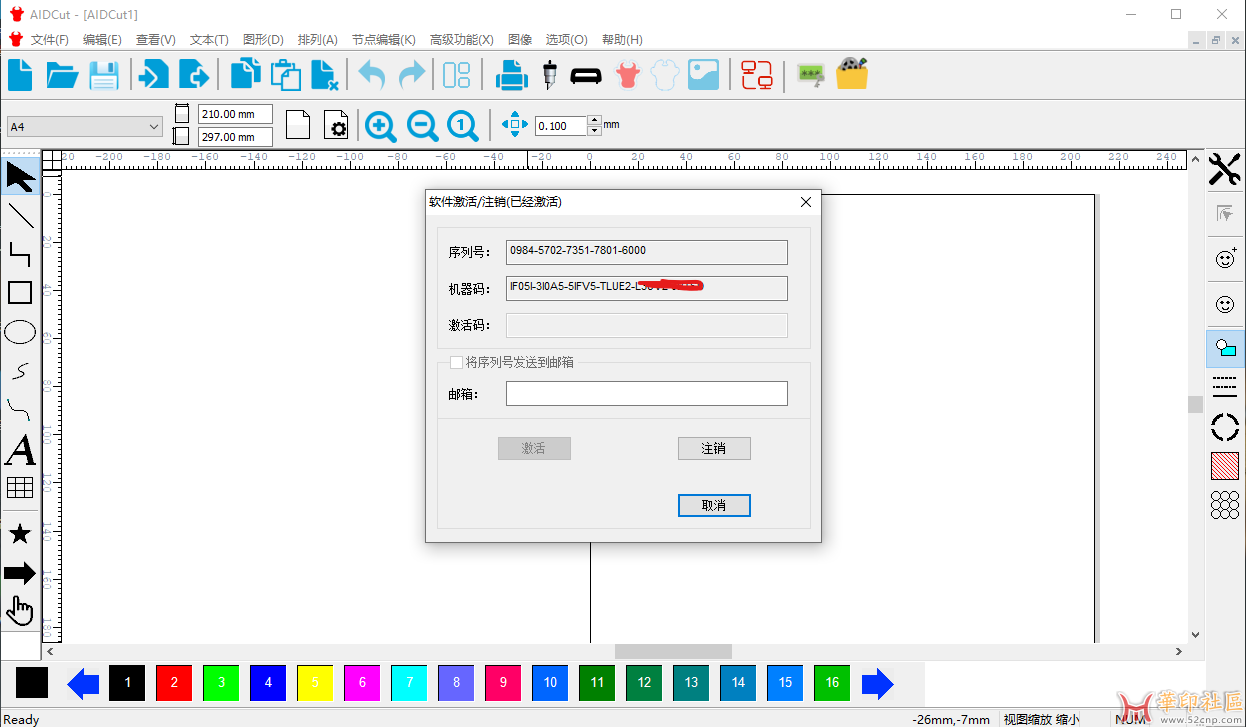Select the arrow Selection tool

click(x=21, y=177)
